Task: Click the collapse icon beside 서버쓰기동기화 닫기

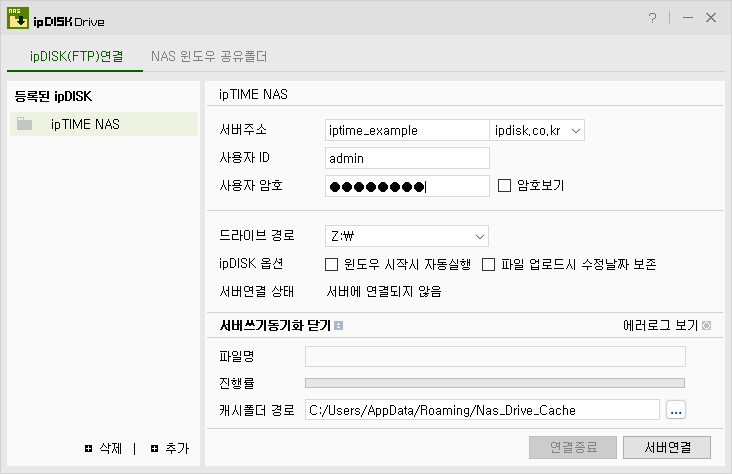Action: (339, 326)
